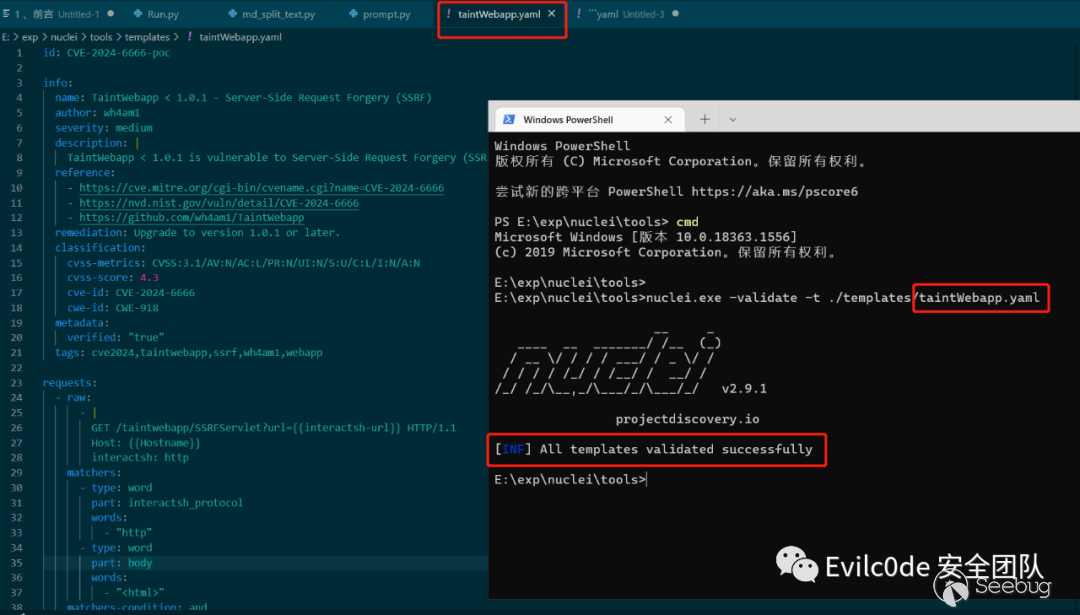The width and height of the screenshot is (1080, 615).
Task: Open the aka.ms/pscore6 link in PowerShell
Action: [775, 191]
